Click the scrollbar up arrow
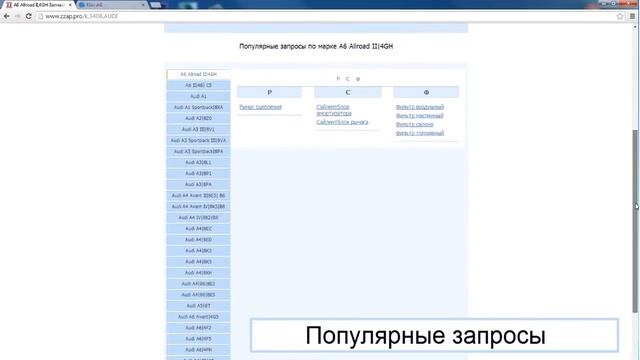 point(635,27)
